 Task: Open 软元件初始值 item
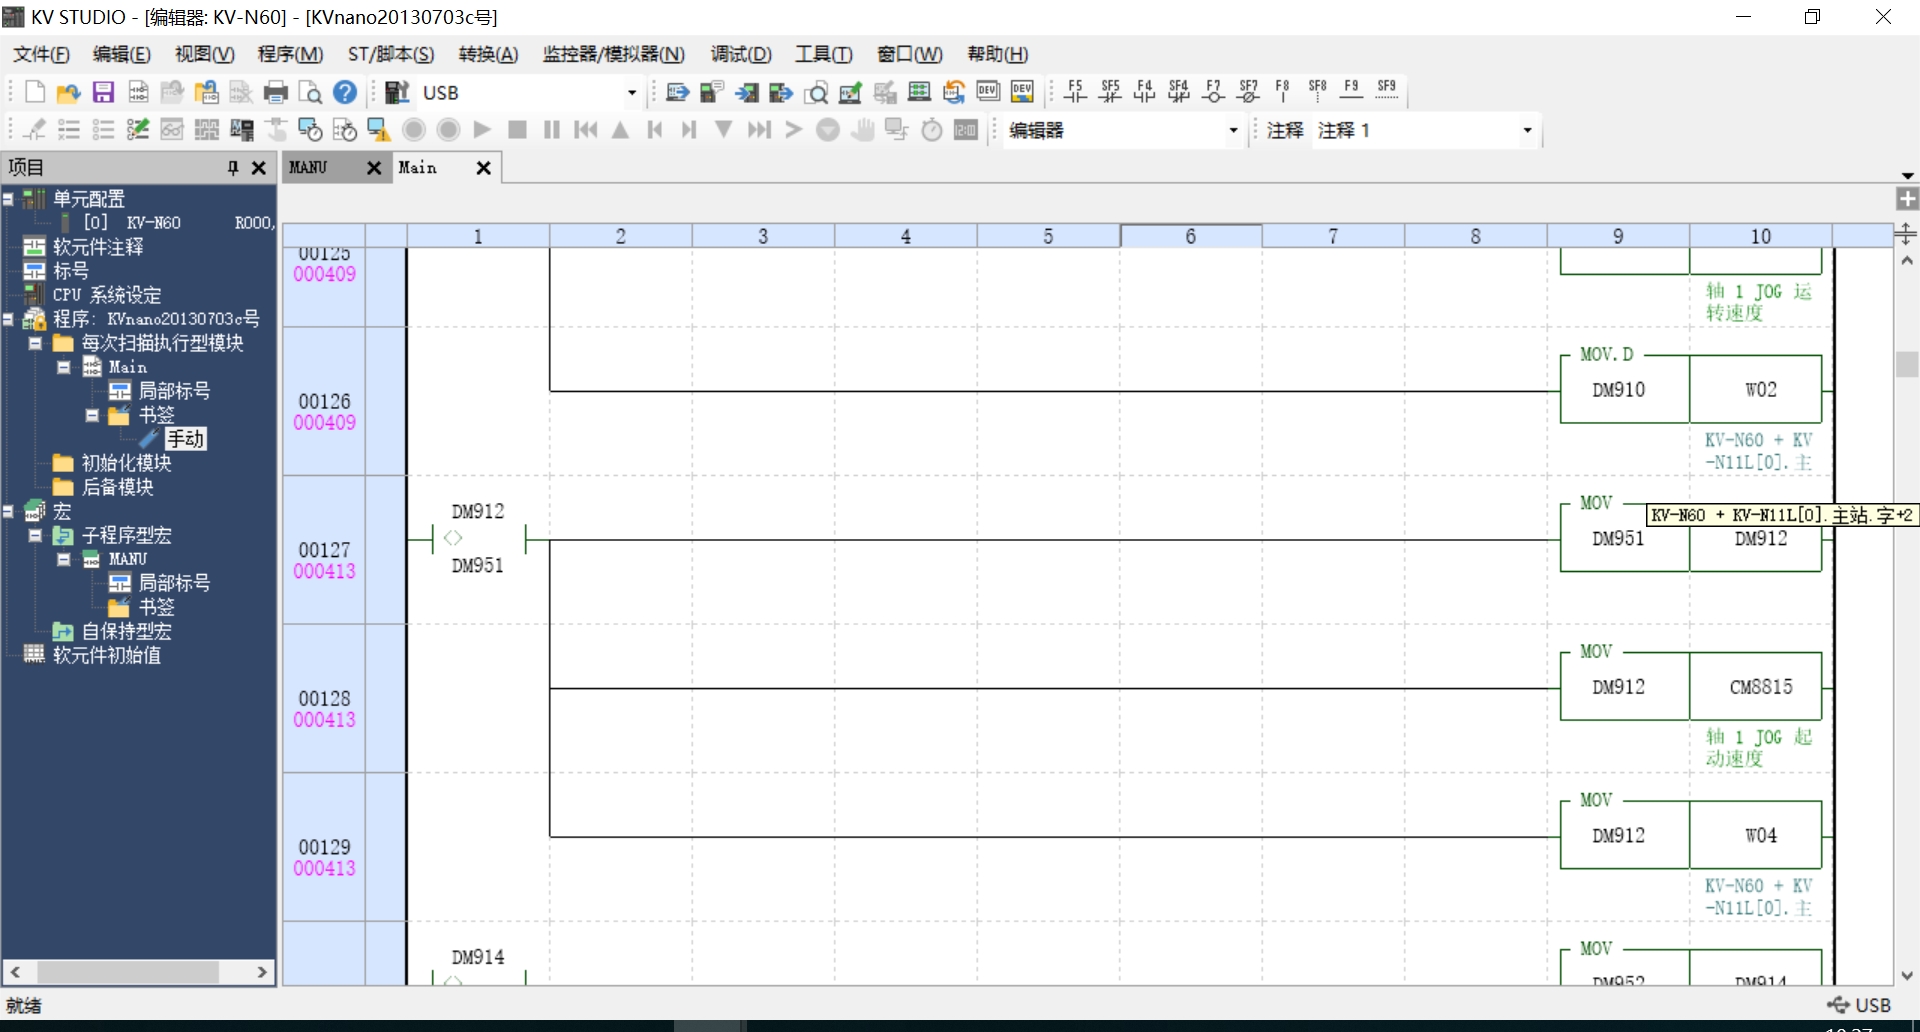tap(107, 655)
